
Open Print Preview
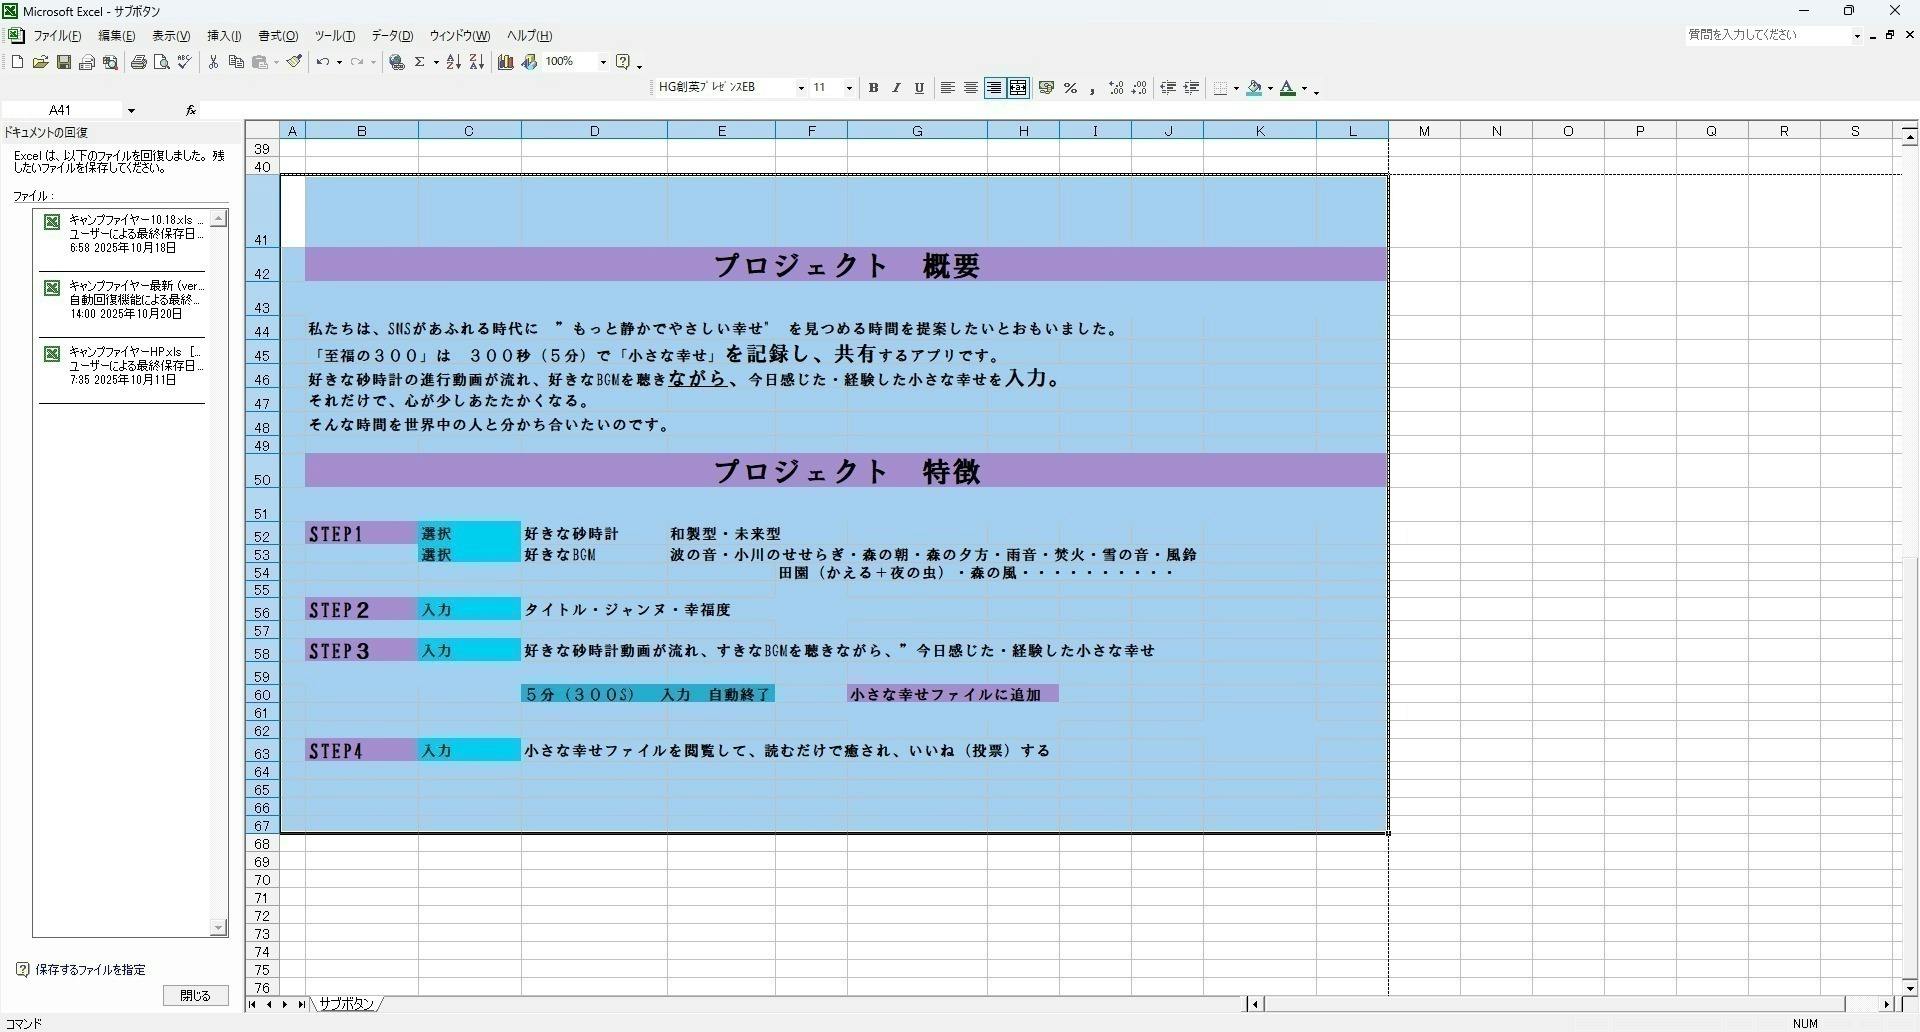tap(161, 62)
